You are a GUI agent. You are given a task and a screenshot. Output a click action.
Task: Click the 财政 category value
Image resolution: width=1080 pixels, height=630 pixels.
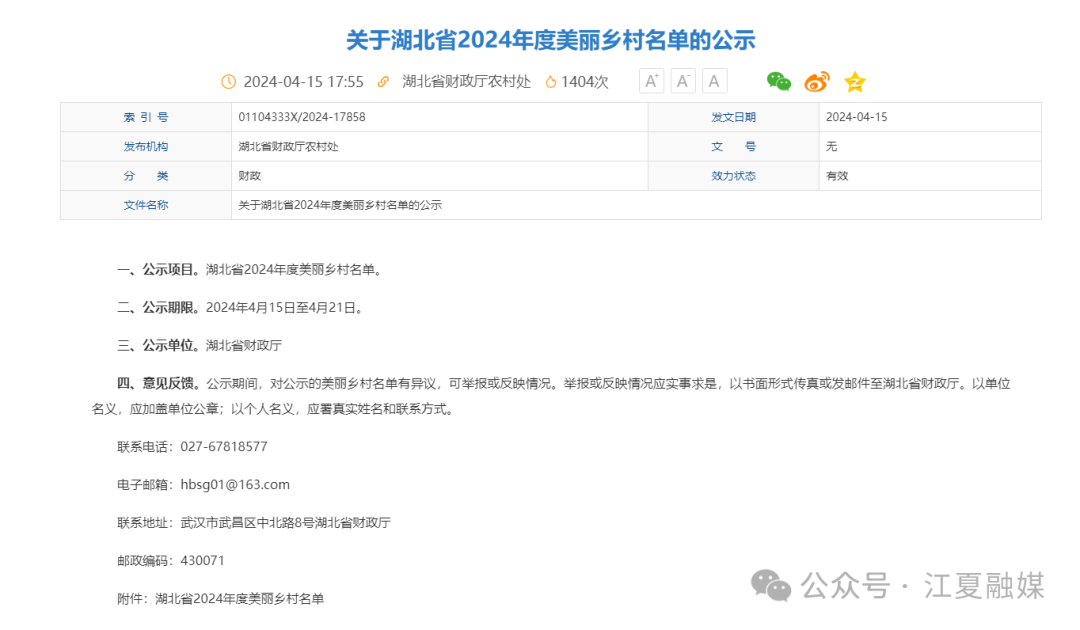(x=249, y=176)
